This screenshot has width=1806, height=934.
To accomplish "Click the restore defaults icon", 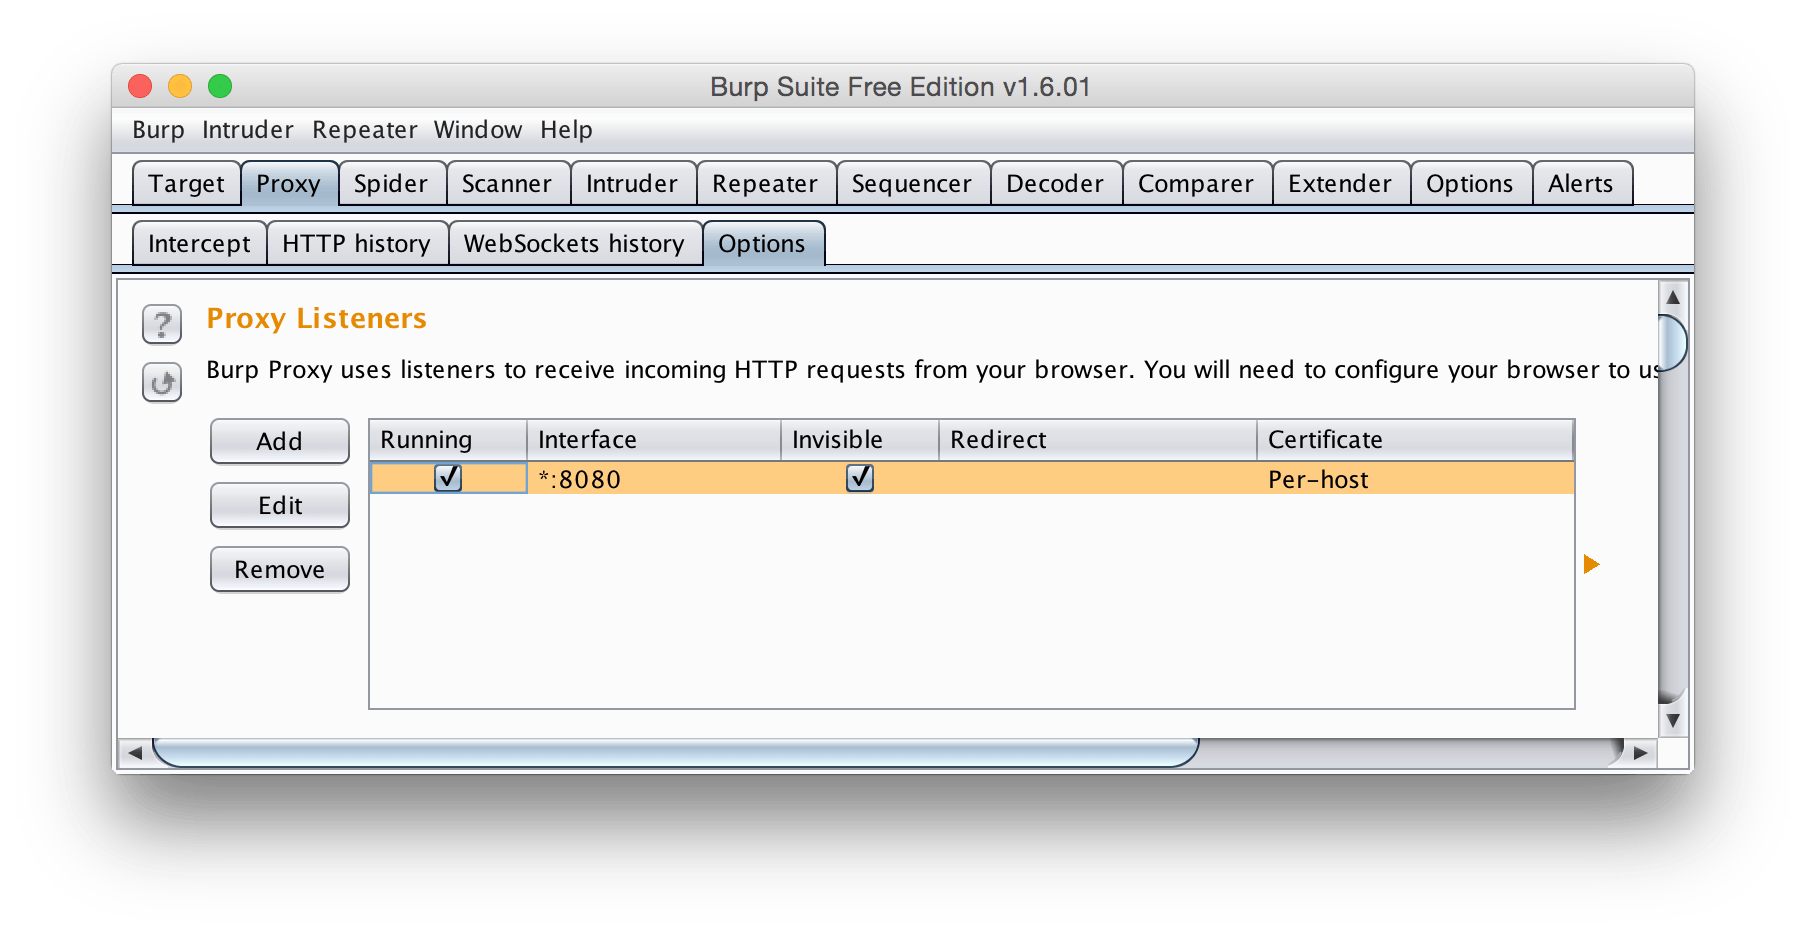I will point(162,382).
